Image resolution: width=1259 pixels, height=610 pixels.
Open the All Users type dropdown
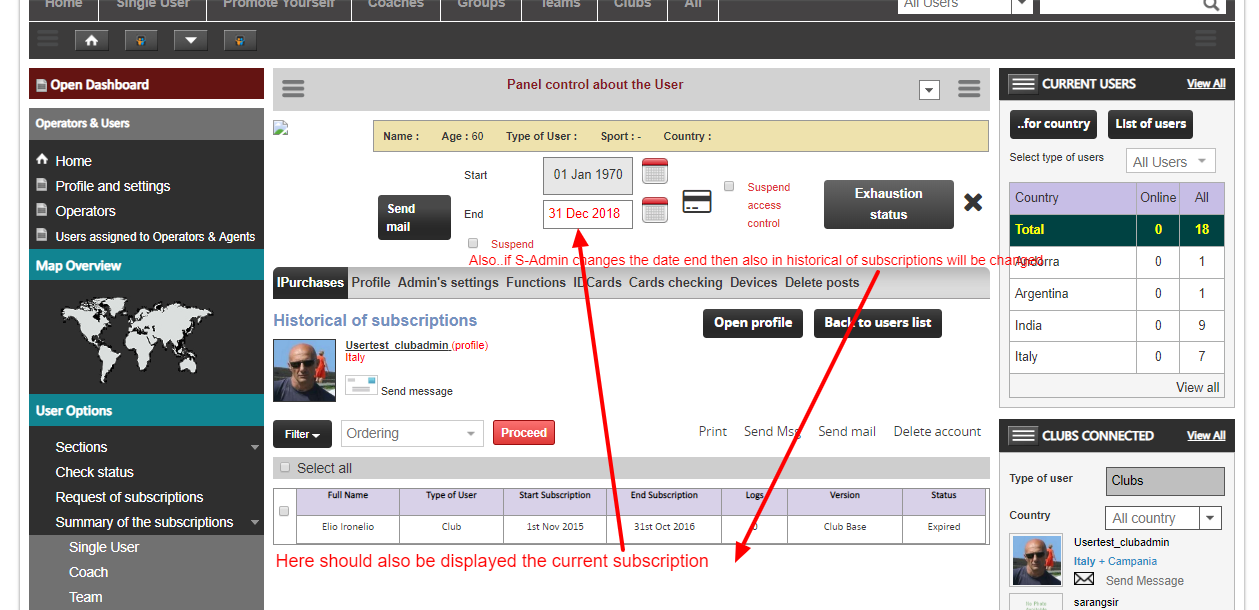[1170, 161]
